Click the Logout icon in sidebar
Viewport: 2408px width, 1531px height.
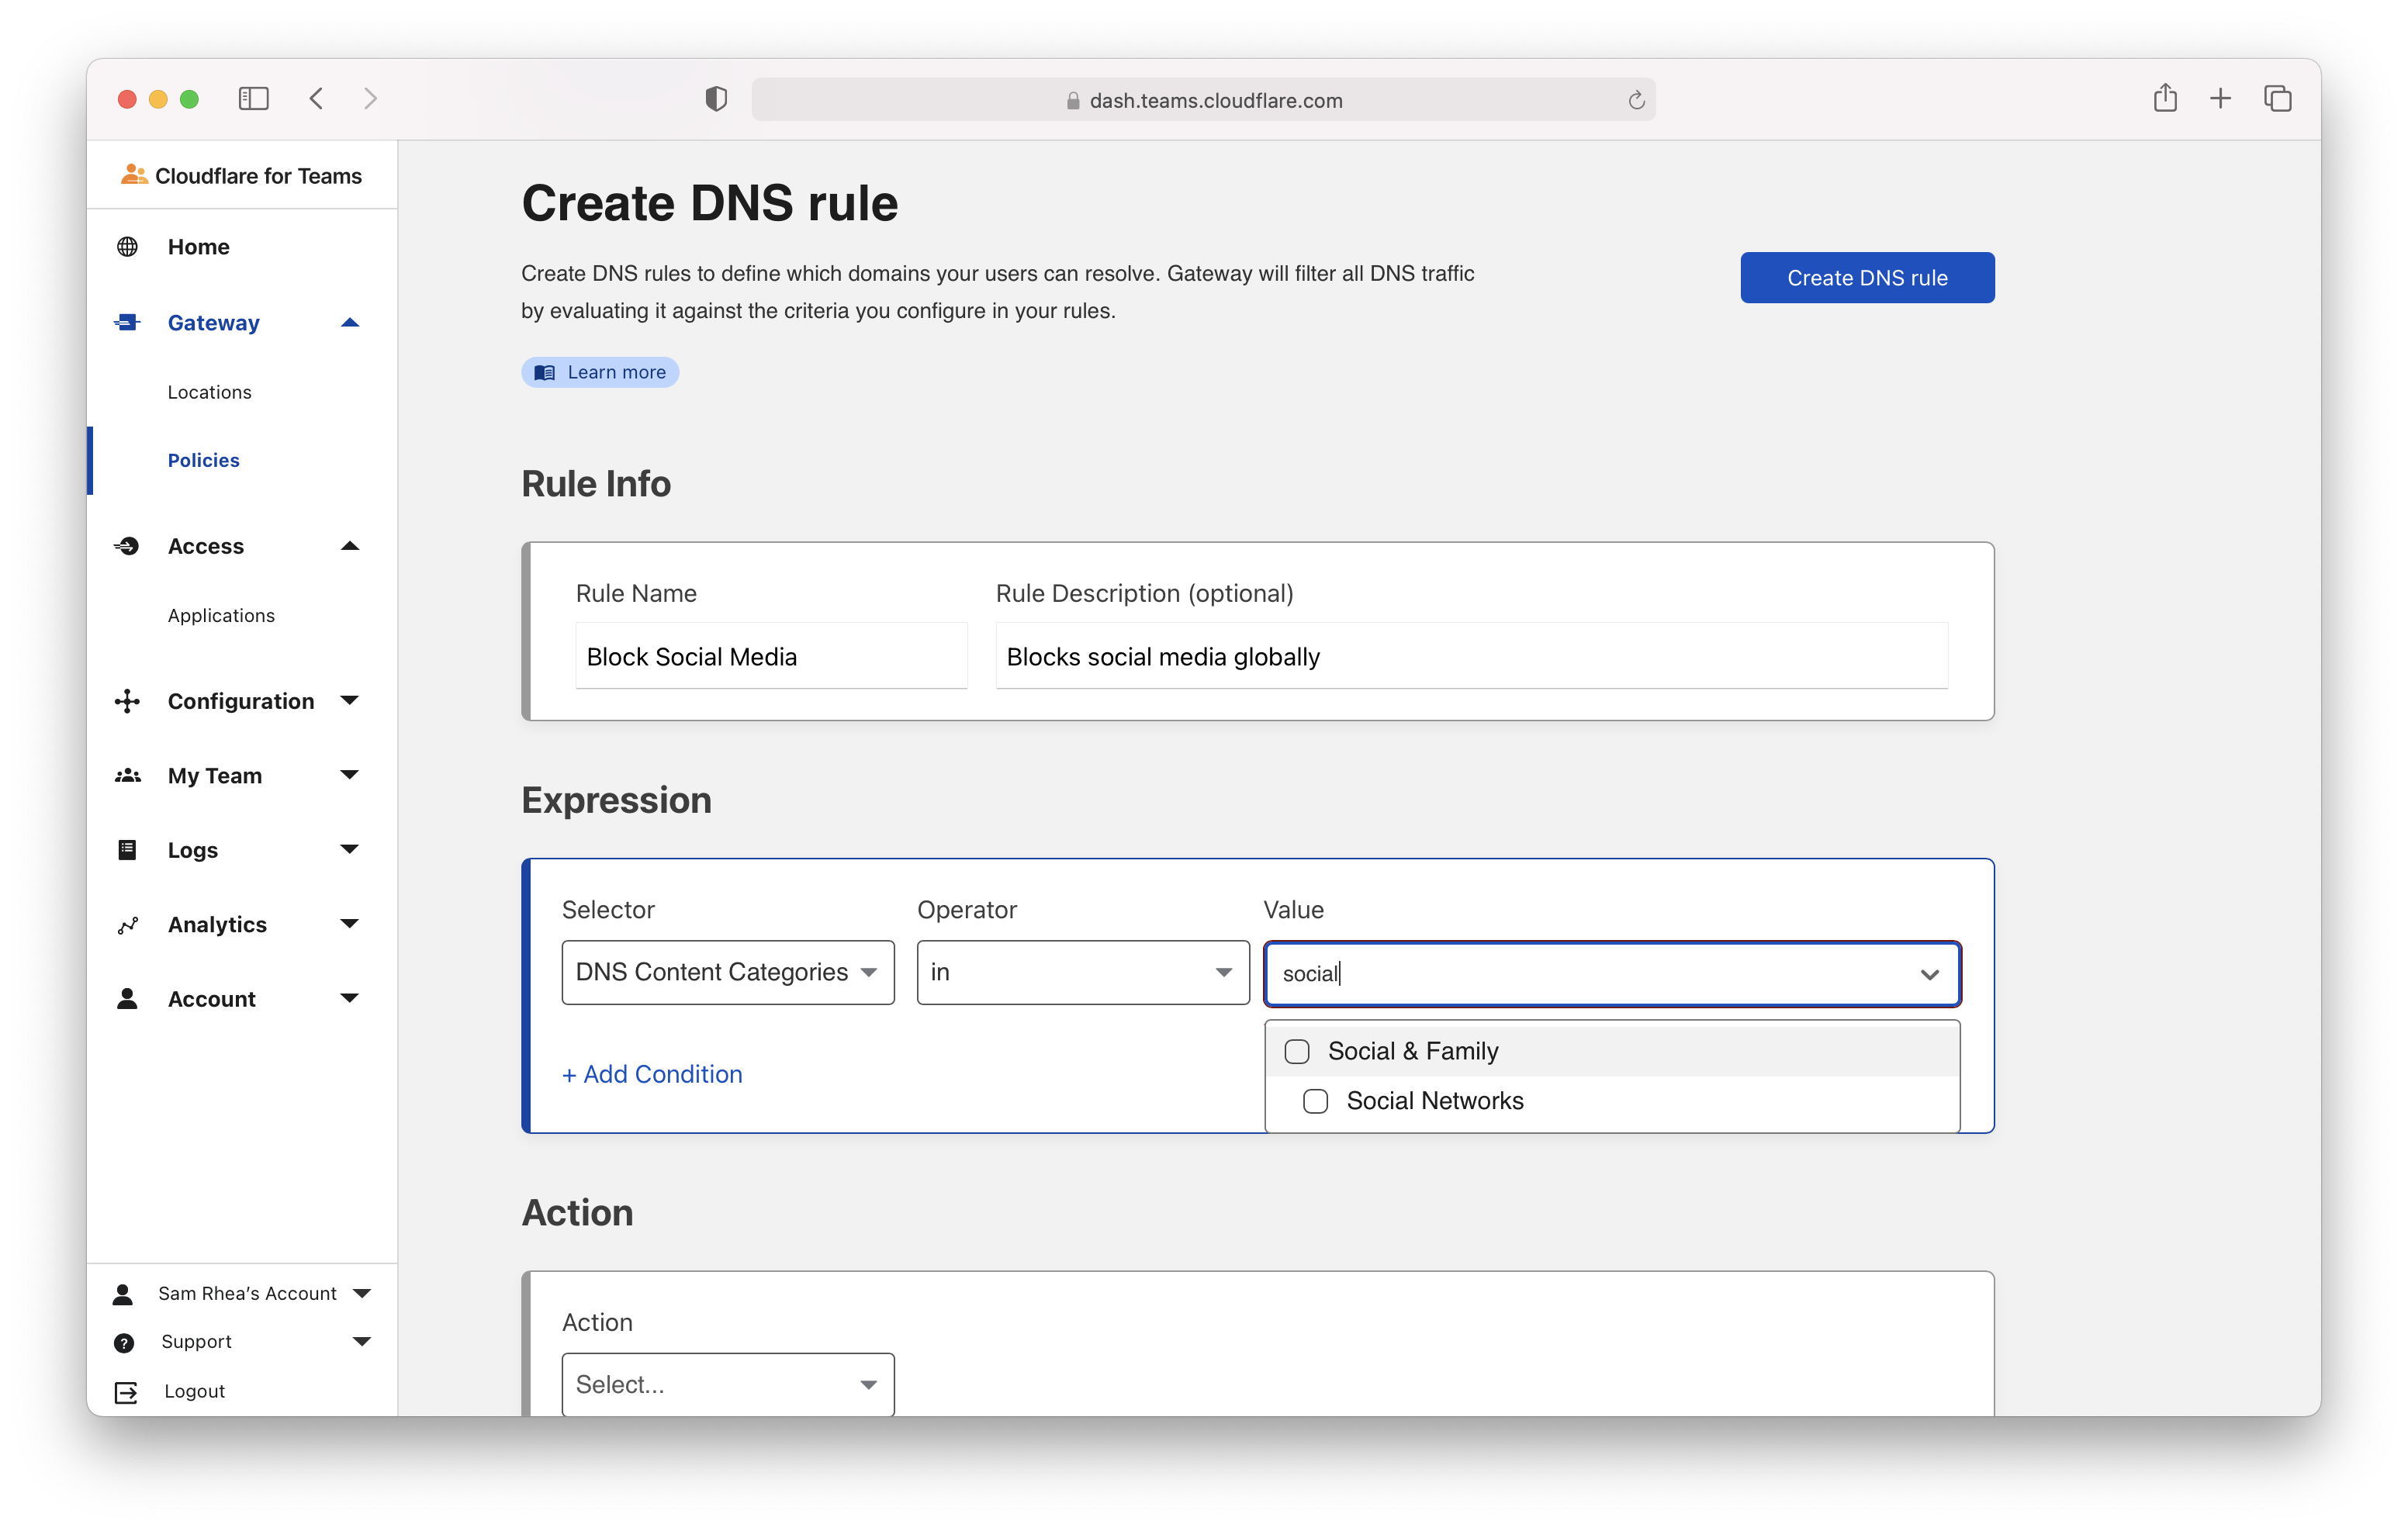(x=126, y=1391)
